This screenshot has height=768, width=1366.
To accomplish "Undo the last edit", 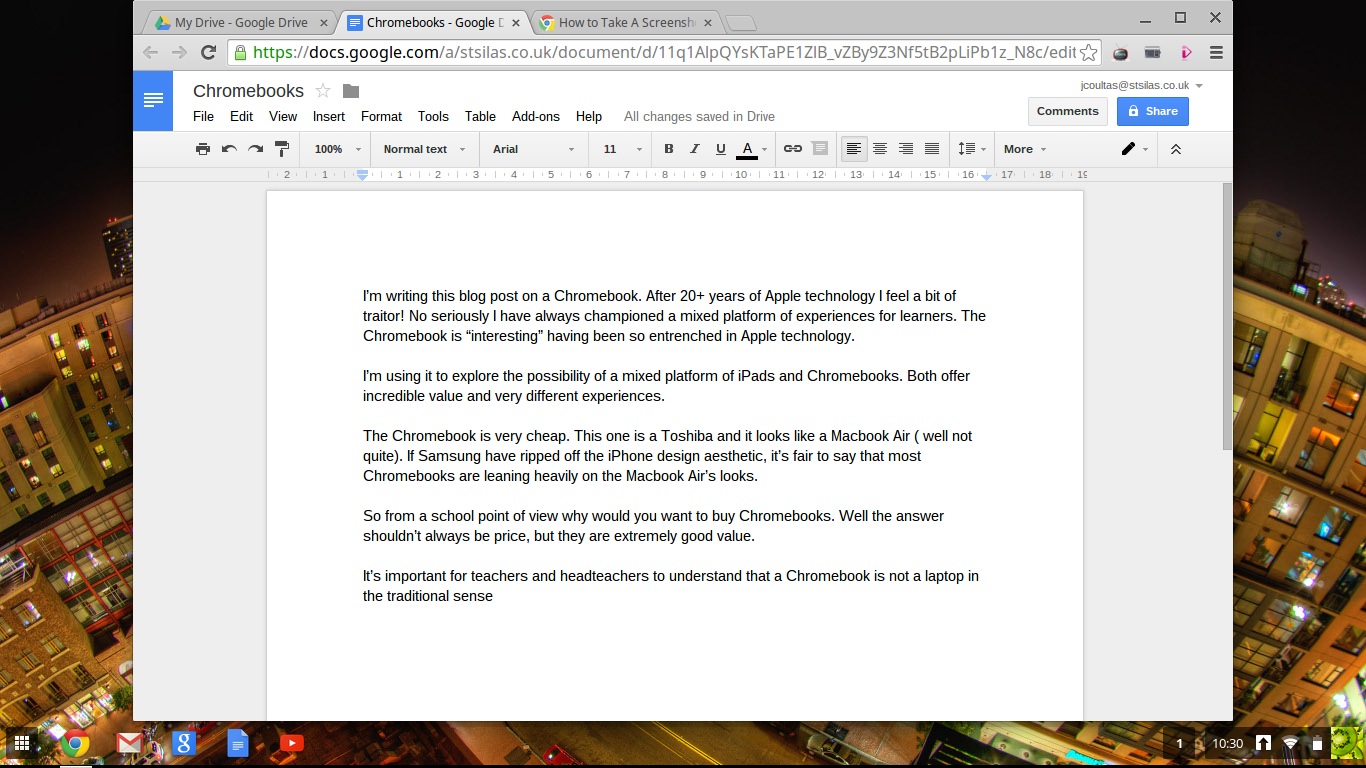I will [229, 149].
